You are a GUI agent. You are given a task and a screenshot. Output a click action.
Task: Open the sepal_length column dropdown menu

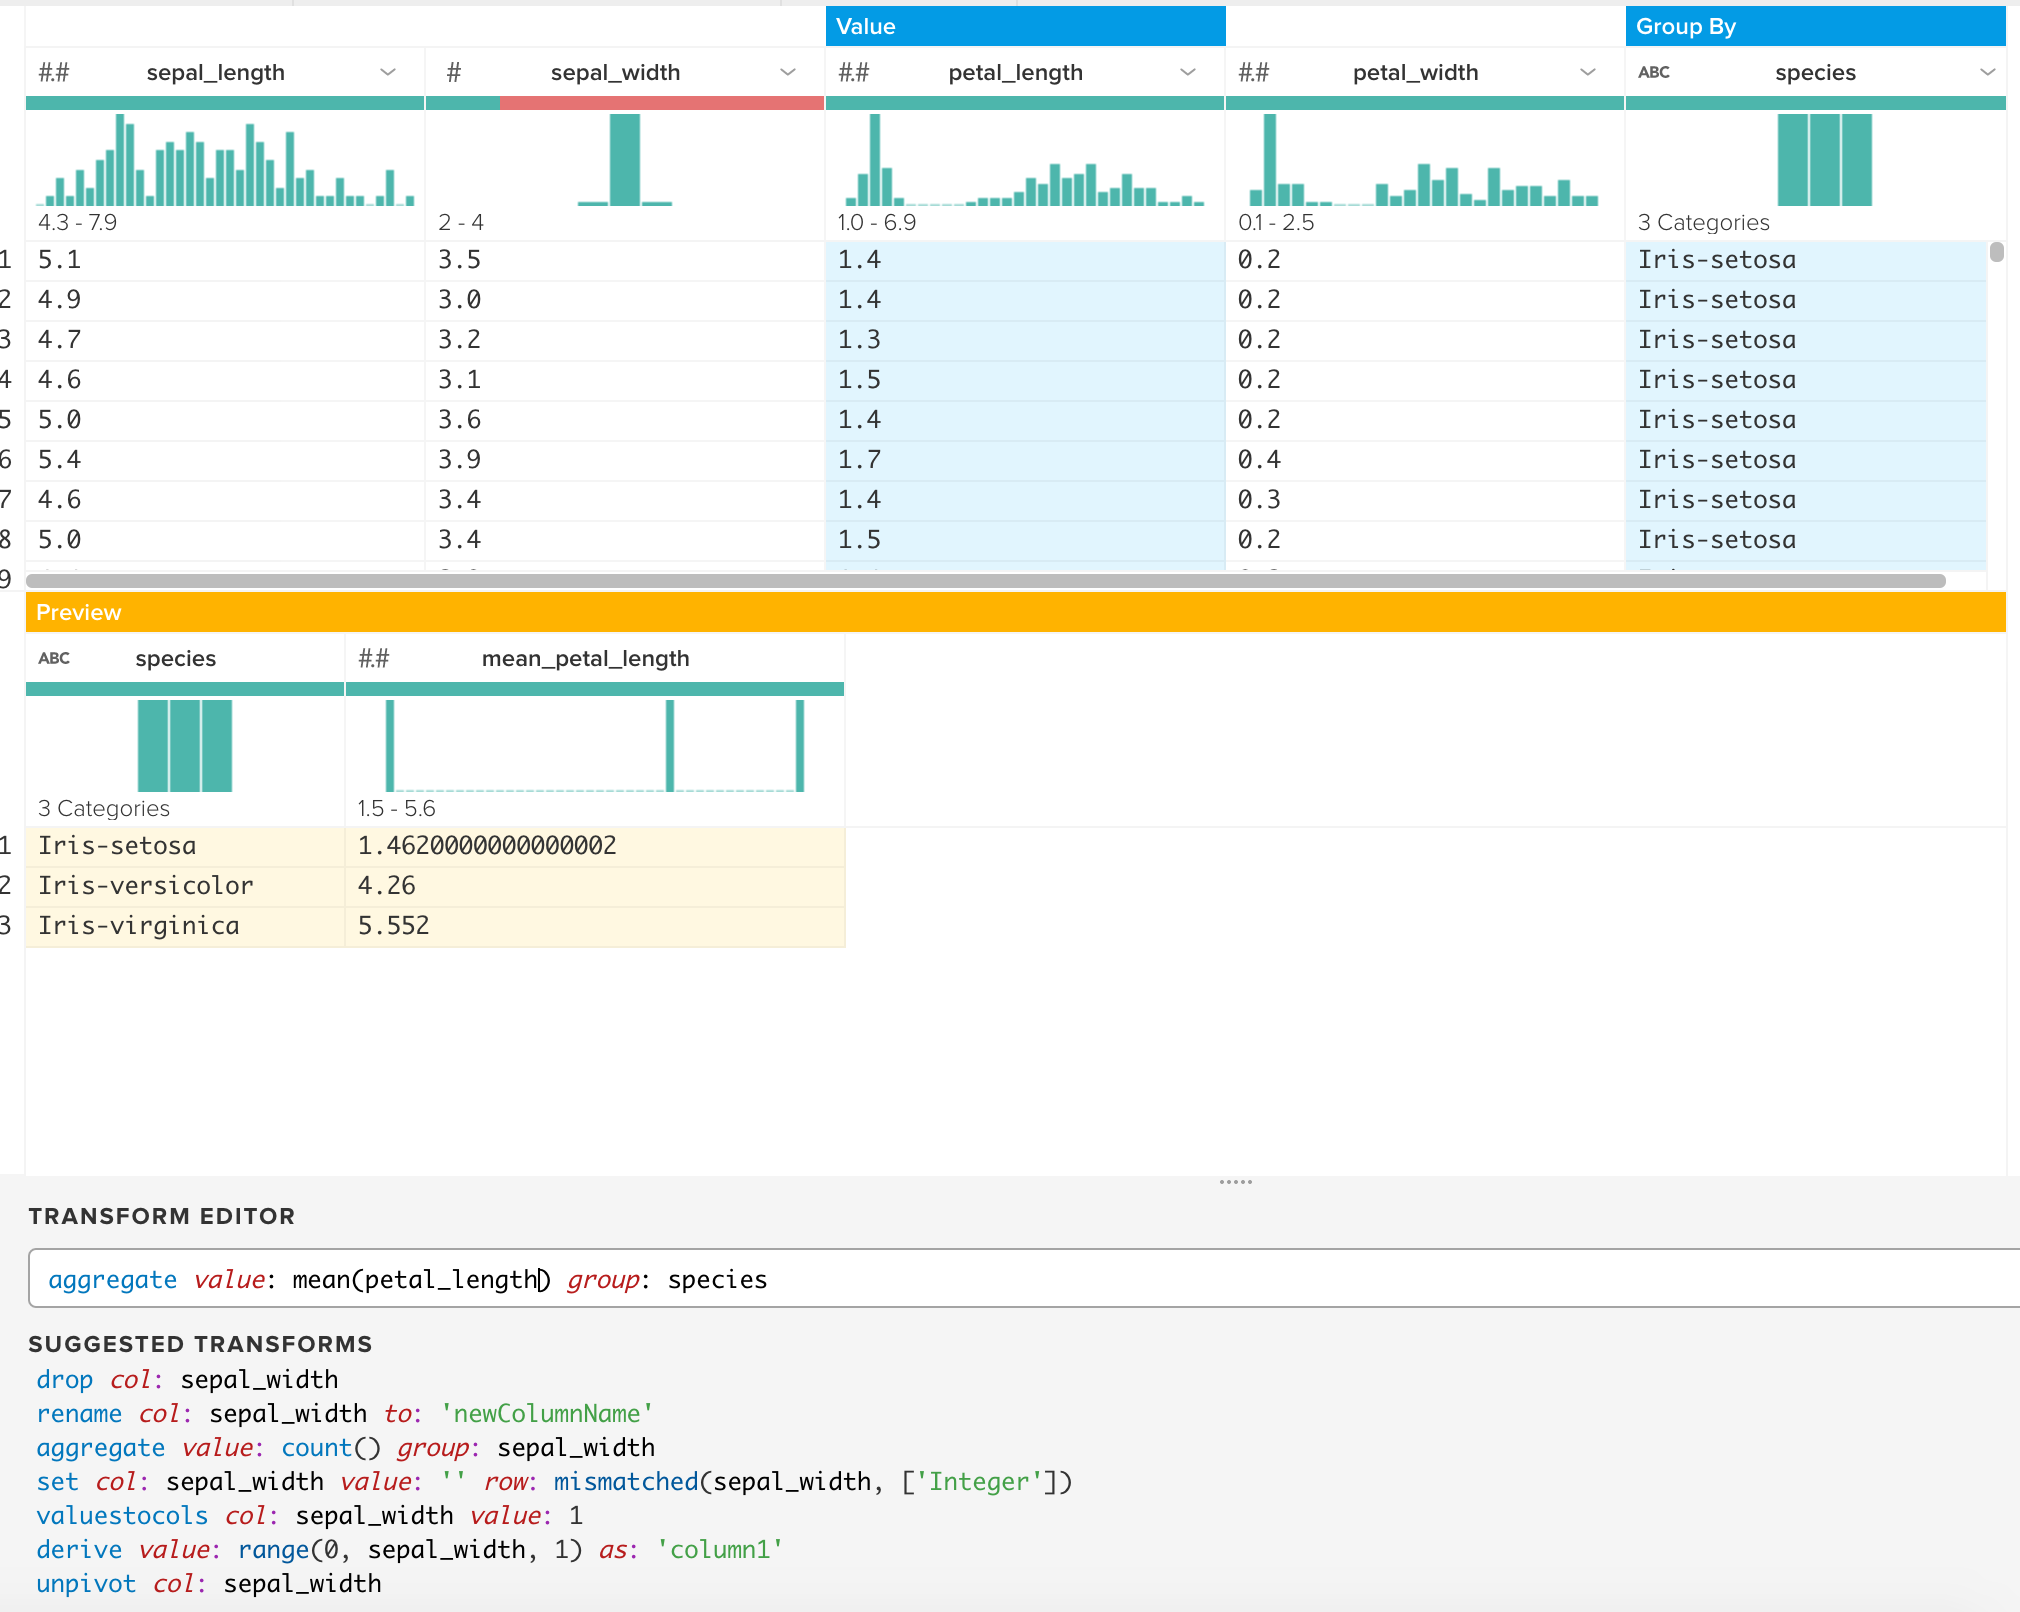coord(388,73)
